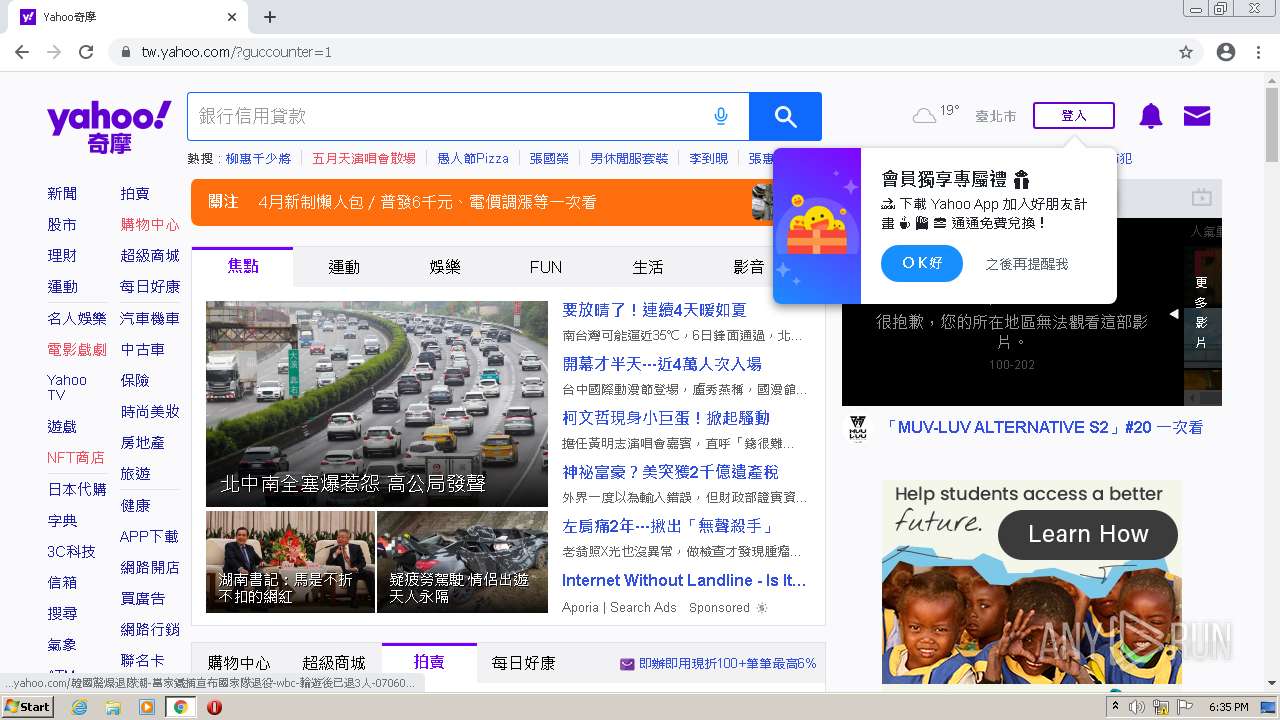
Task: Select the 焦點 news tab
Action: click(243, 267)
